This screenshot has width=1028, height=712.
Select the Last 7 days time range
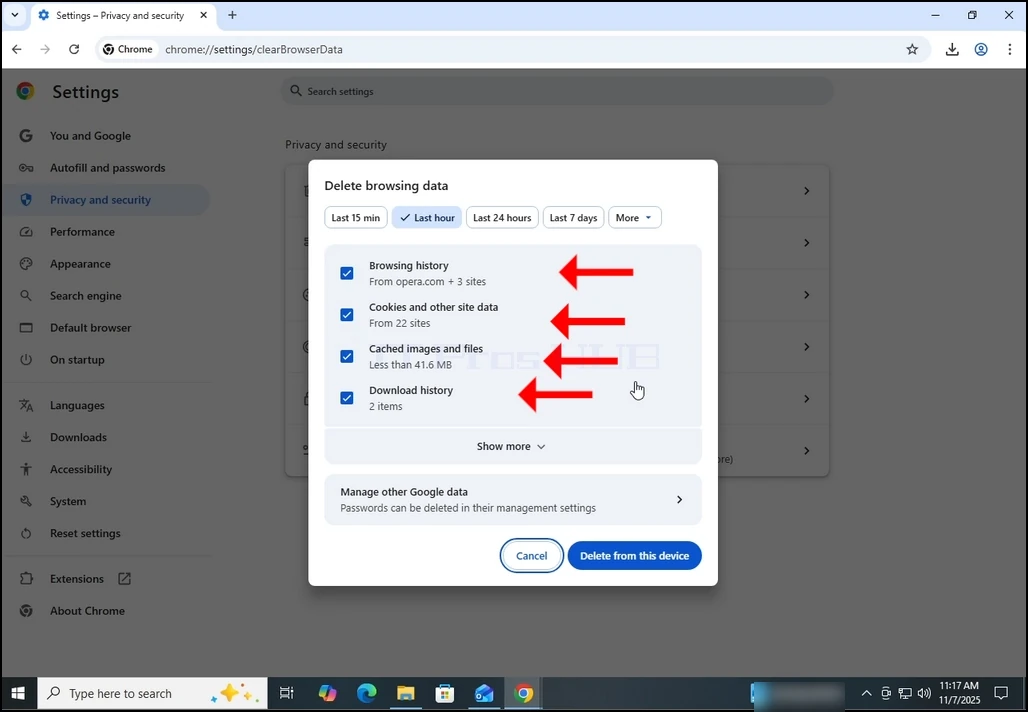573,218
